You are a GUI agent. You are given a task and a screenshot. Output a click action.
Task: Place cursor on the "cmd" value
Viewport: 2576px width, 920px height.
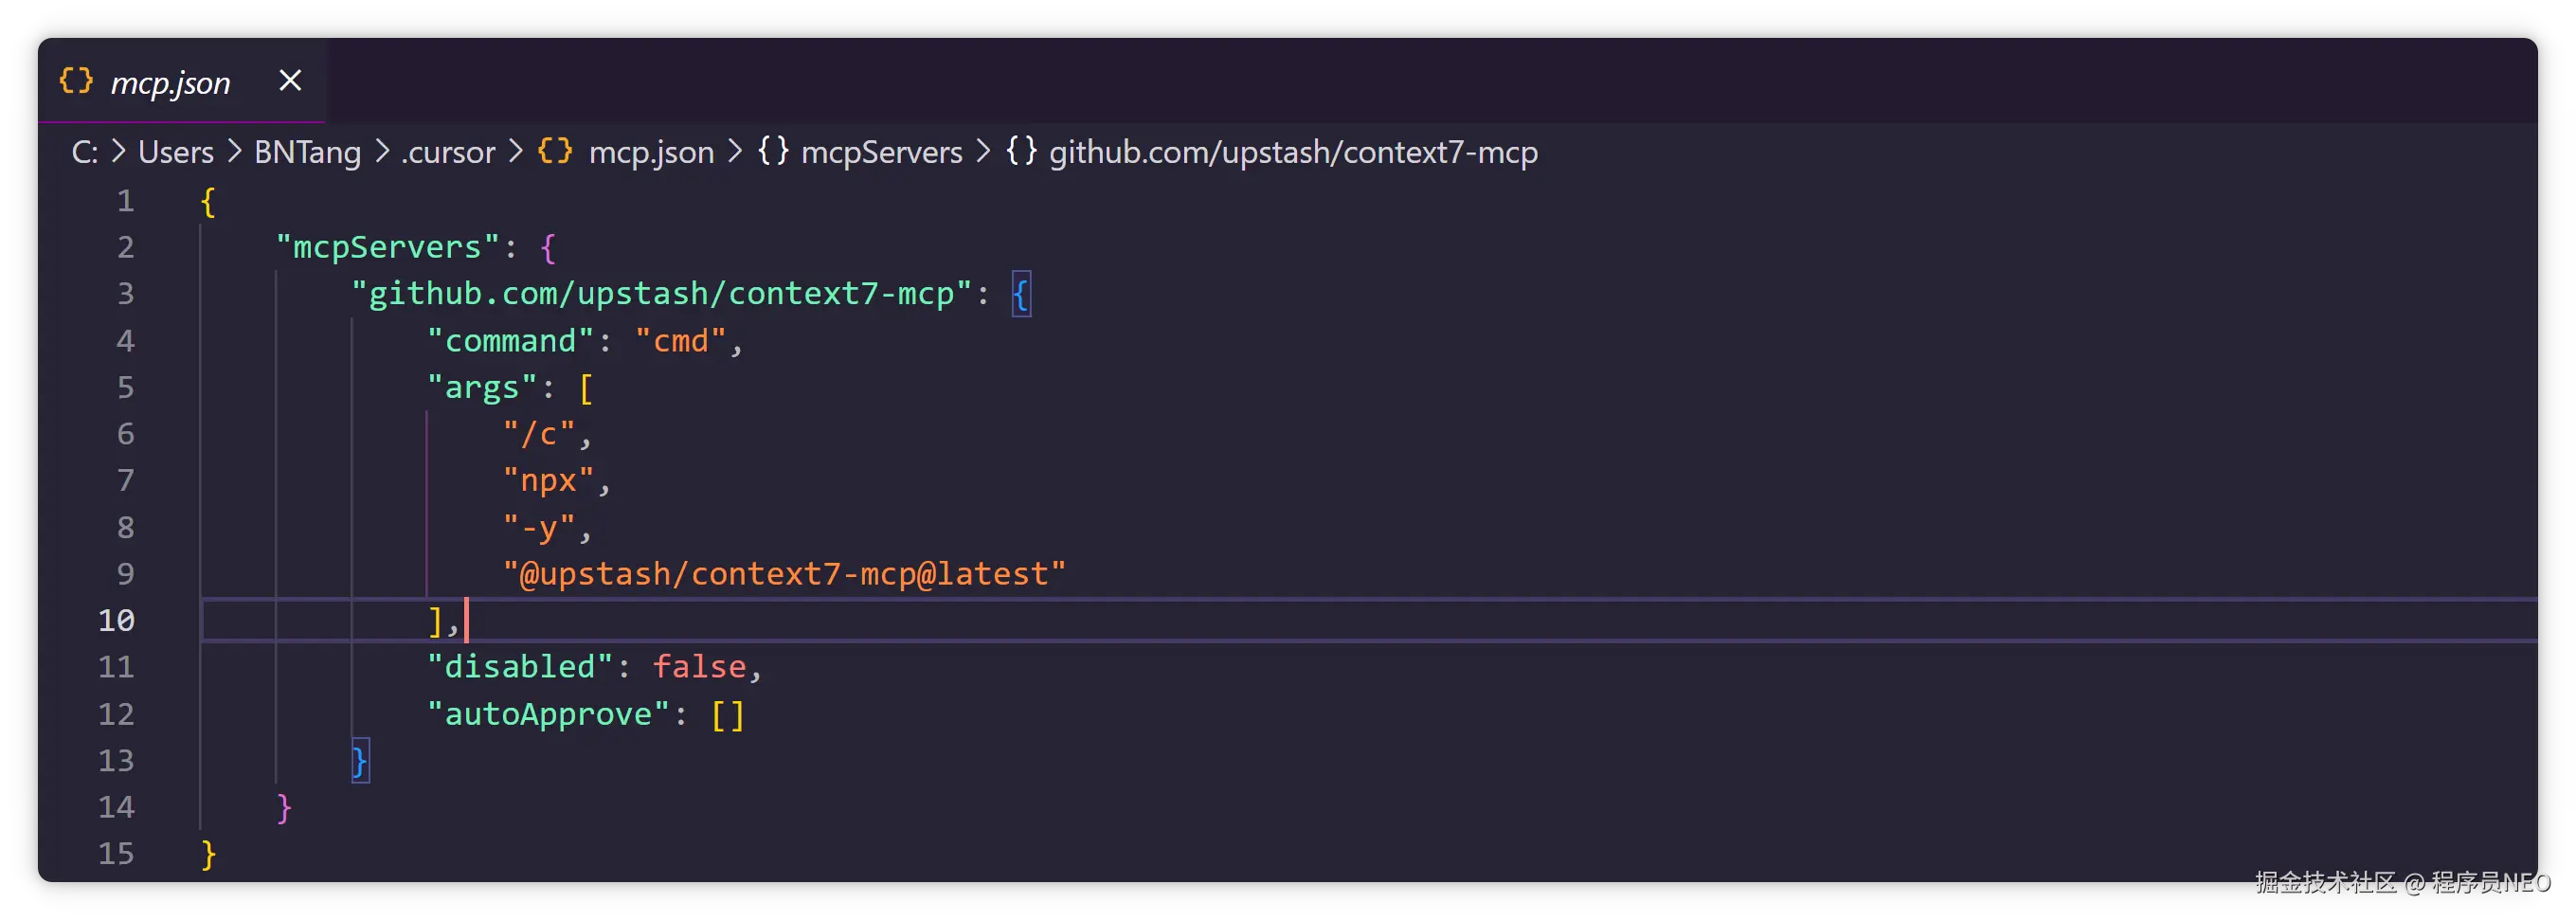point(680,341)
